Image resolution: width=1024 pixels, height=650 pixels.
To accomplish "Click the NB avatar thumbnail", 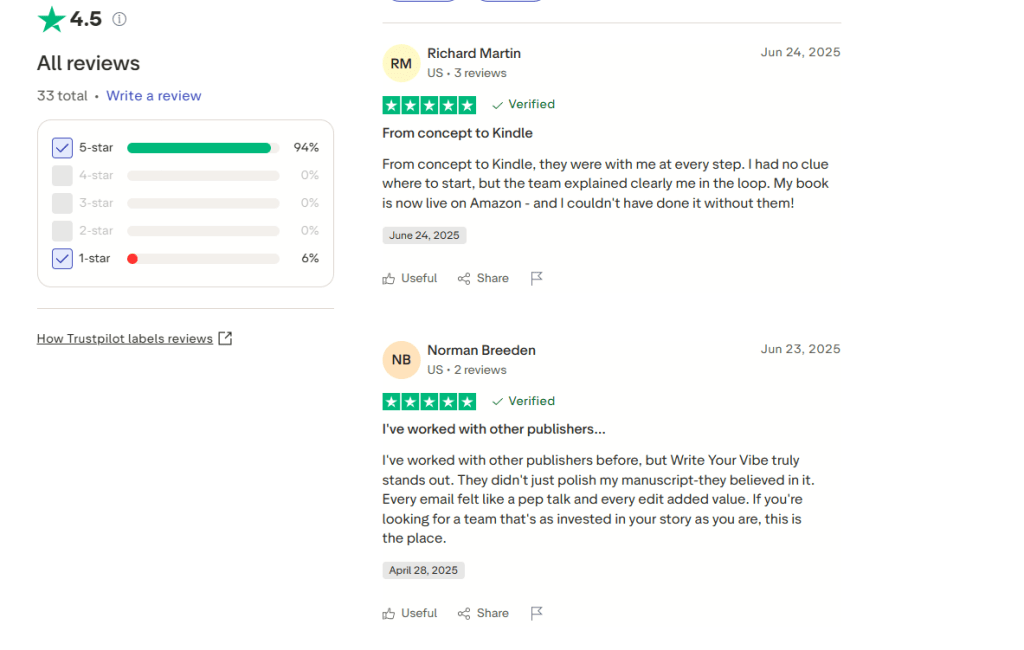I will tap(401, 360).
